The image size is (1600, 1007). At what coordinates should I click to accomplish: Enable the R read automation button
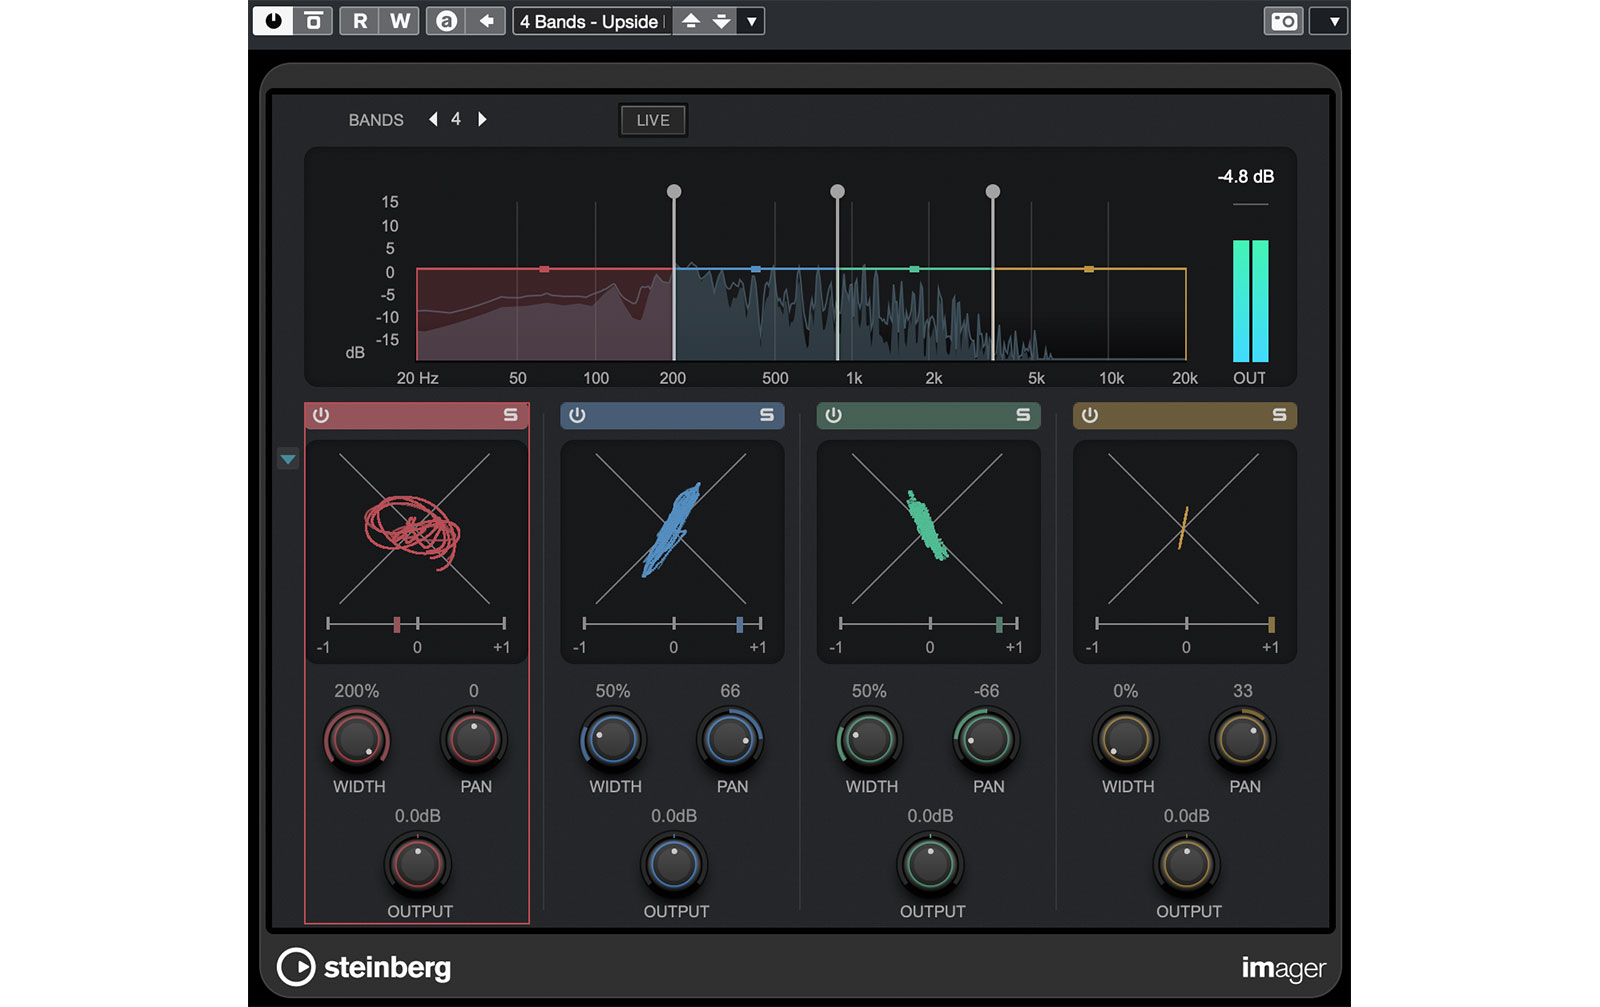[360, 21]
